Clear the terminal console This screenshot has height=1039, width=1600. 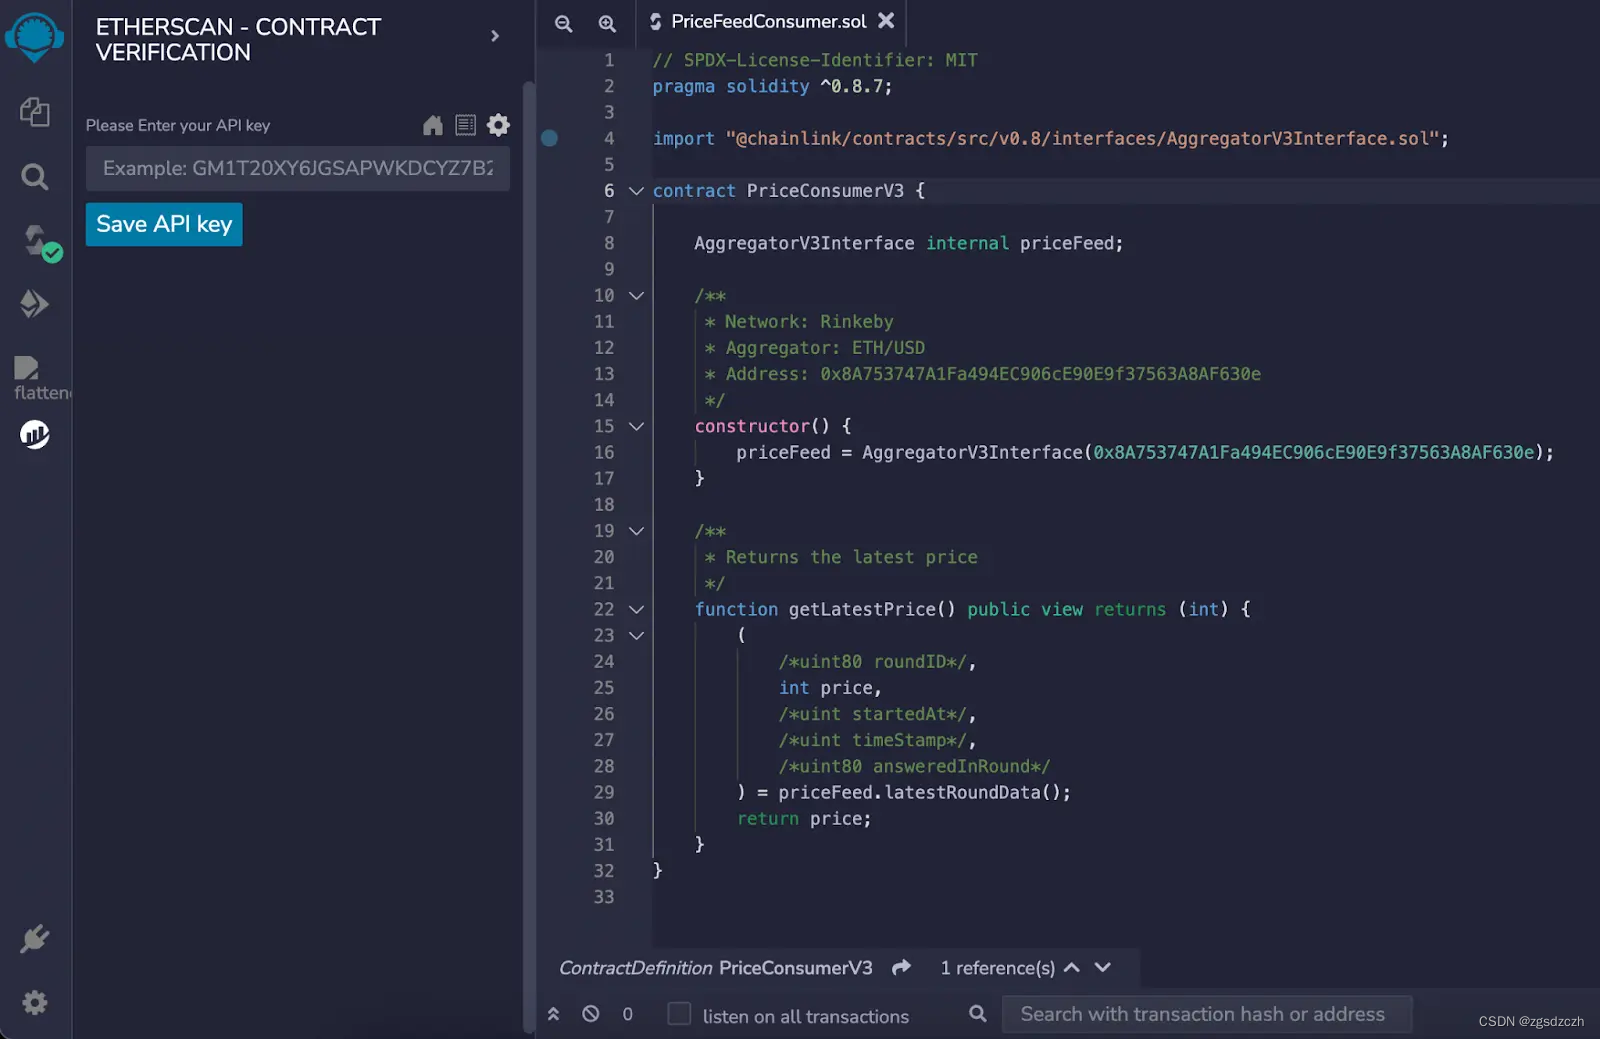click(591, 1014)
